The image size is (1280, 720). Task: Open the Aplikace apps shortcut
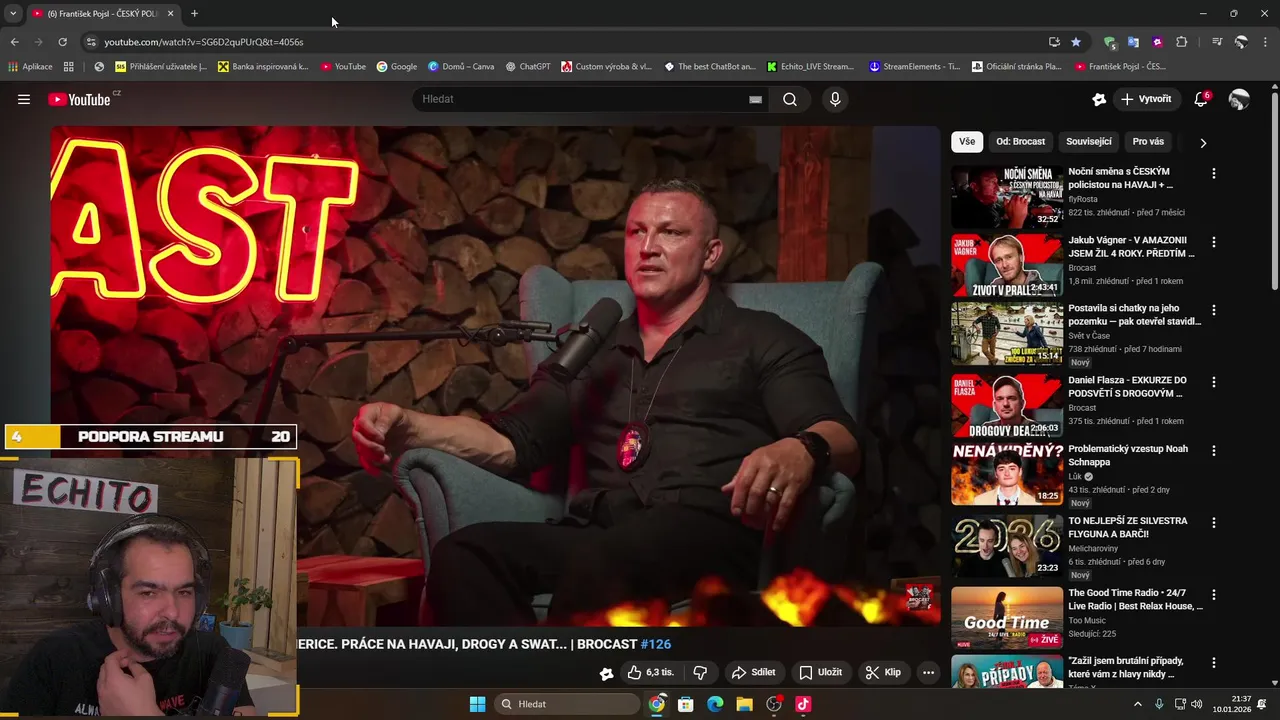pos(30,67)
